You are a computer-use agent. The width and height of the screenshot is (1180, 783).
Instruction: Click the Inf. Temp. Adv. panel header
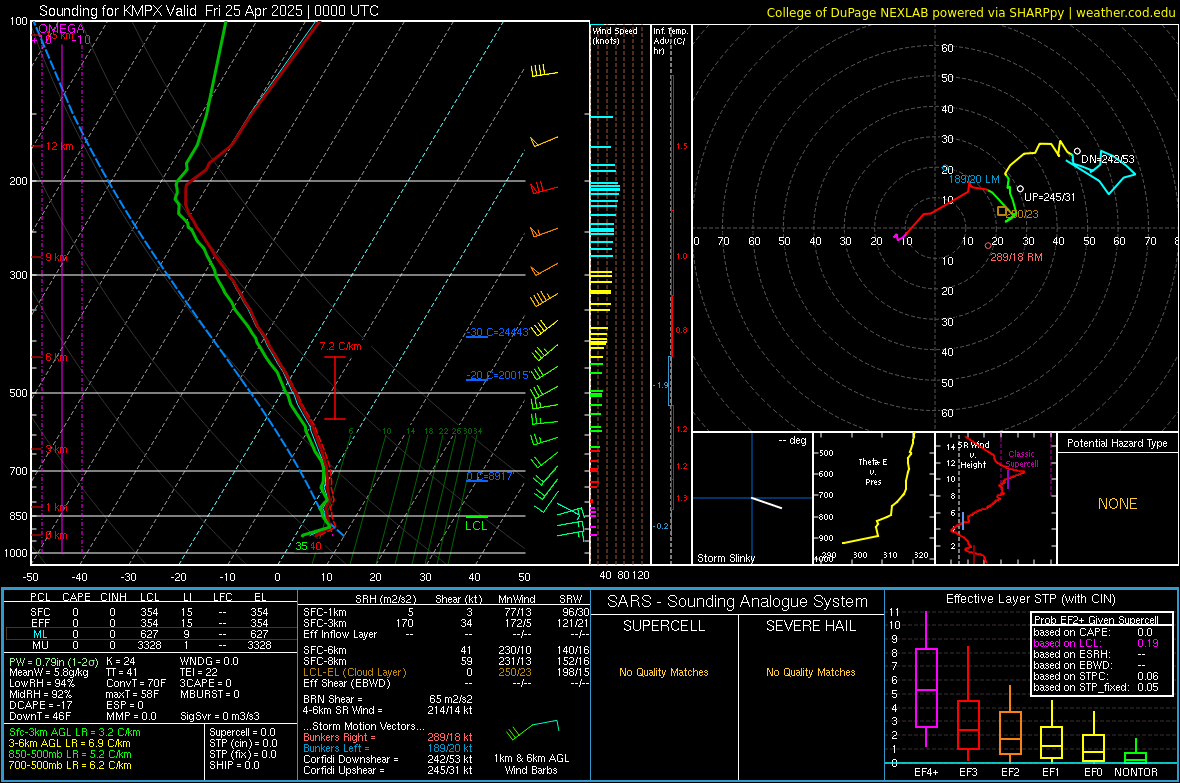point(670,41)
